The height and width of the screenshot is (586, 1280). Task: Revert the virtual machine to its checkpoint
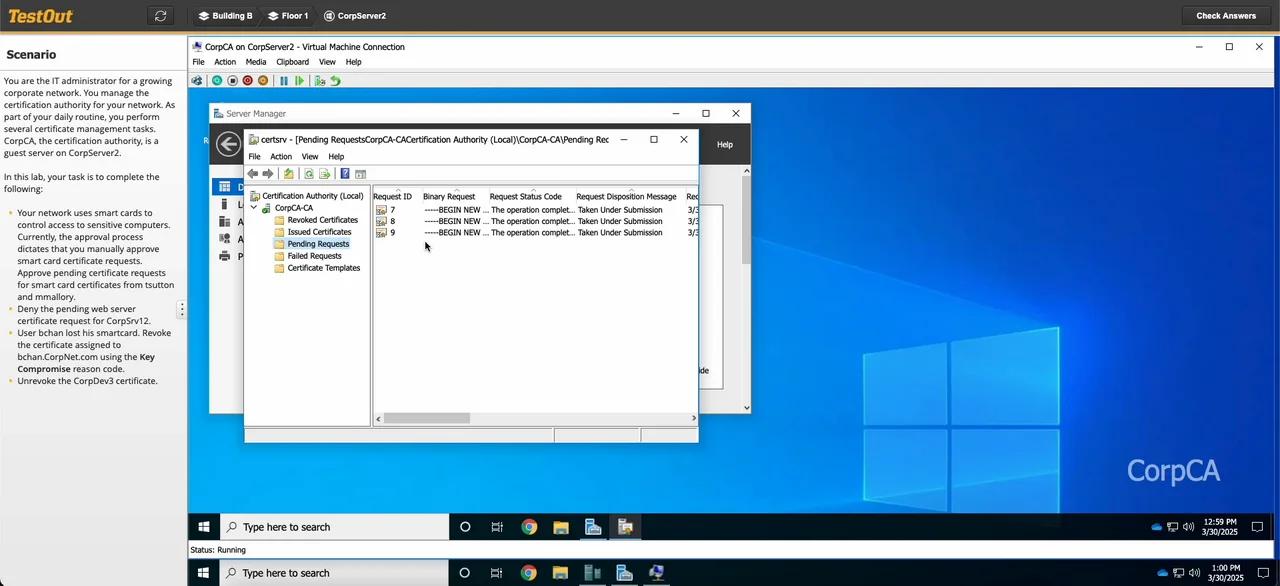[336, 80]
